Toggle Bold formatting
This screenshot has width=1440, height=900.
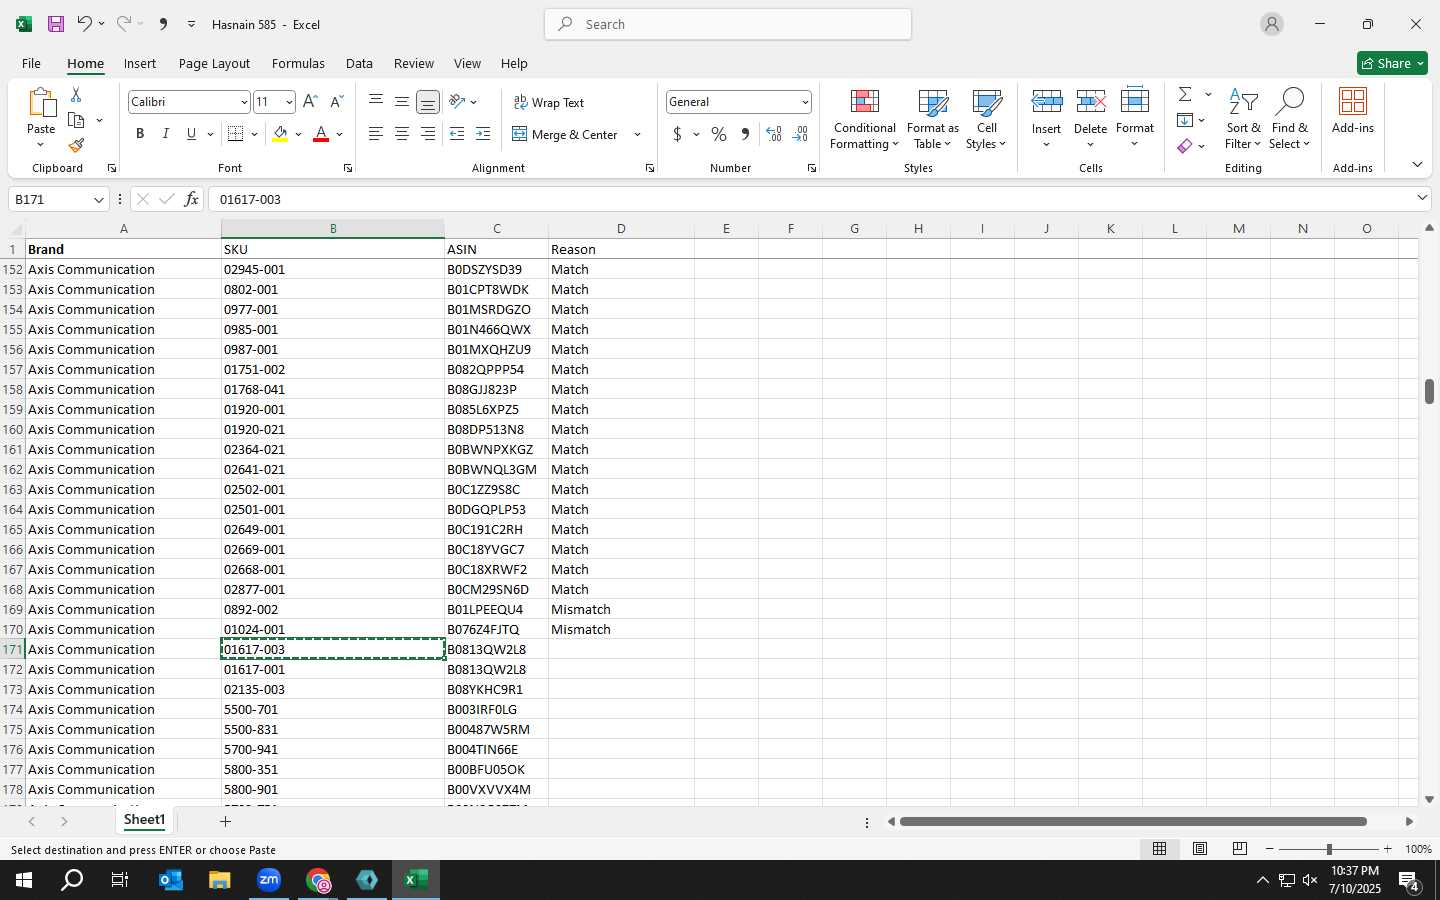140,134
